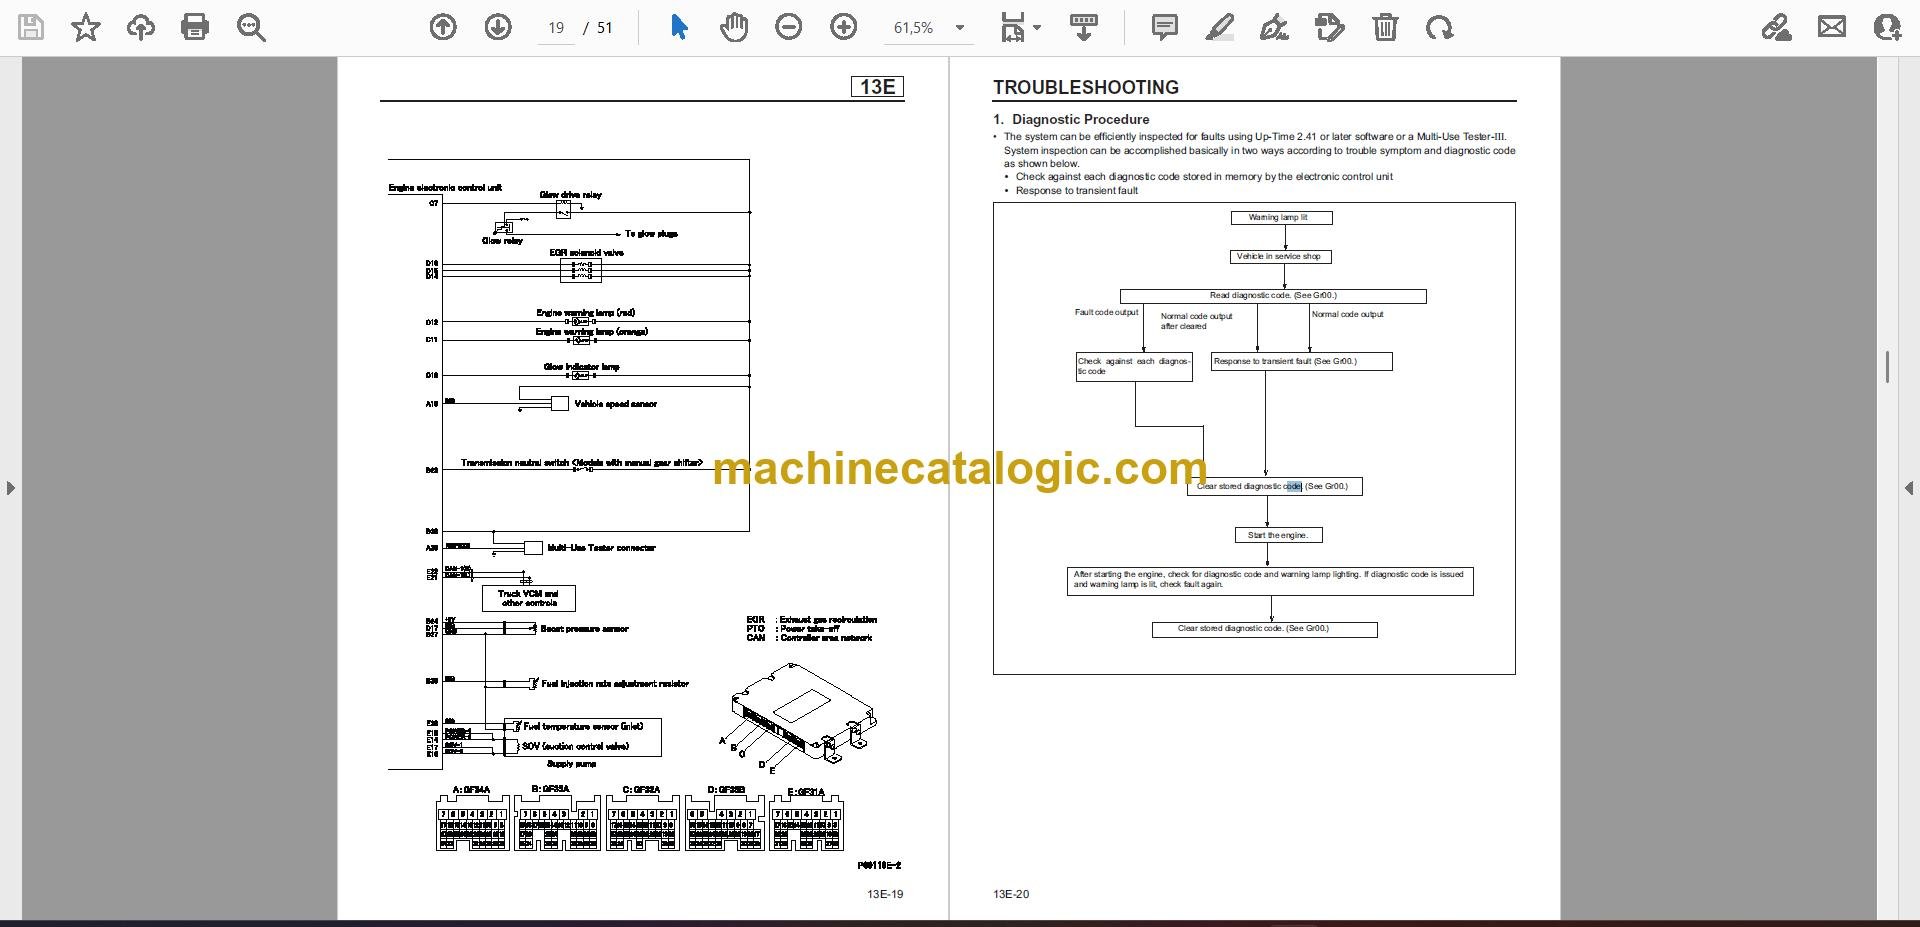Image resolution: width=1920 pixels, height=927 pixels.
Task: Go to the previous page
Action: (443, 27)
